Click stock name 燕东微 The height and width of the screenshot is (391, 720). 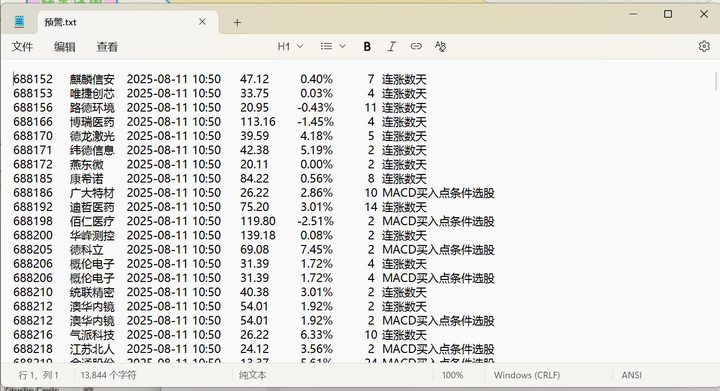tap(86, 165)
